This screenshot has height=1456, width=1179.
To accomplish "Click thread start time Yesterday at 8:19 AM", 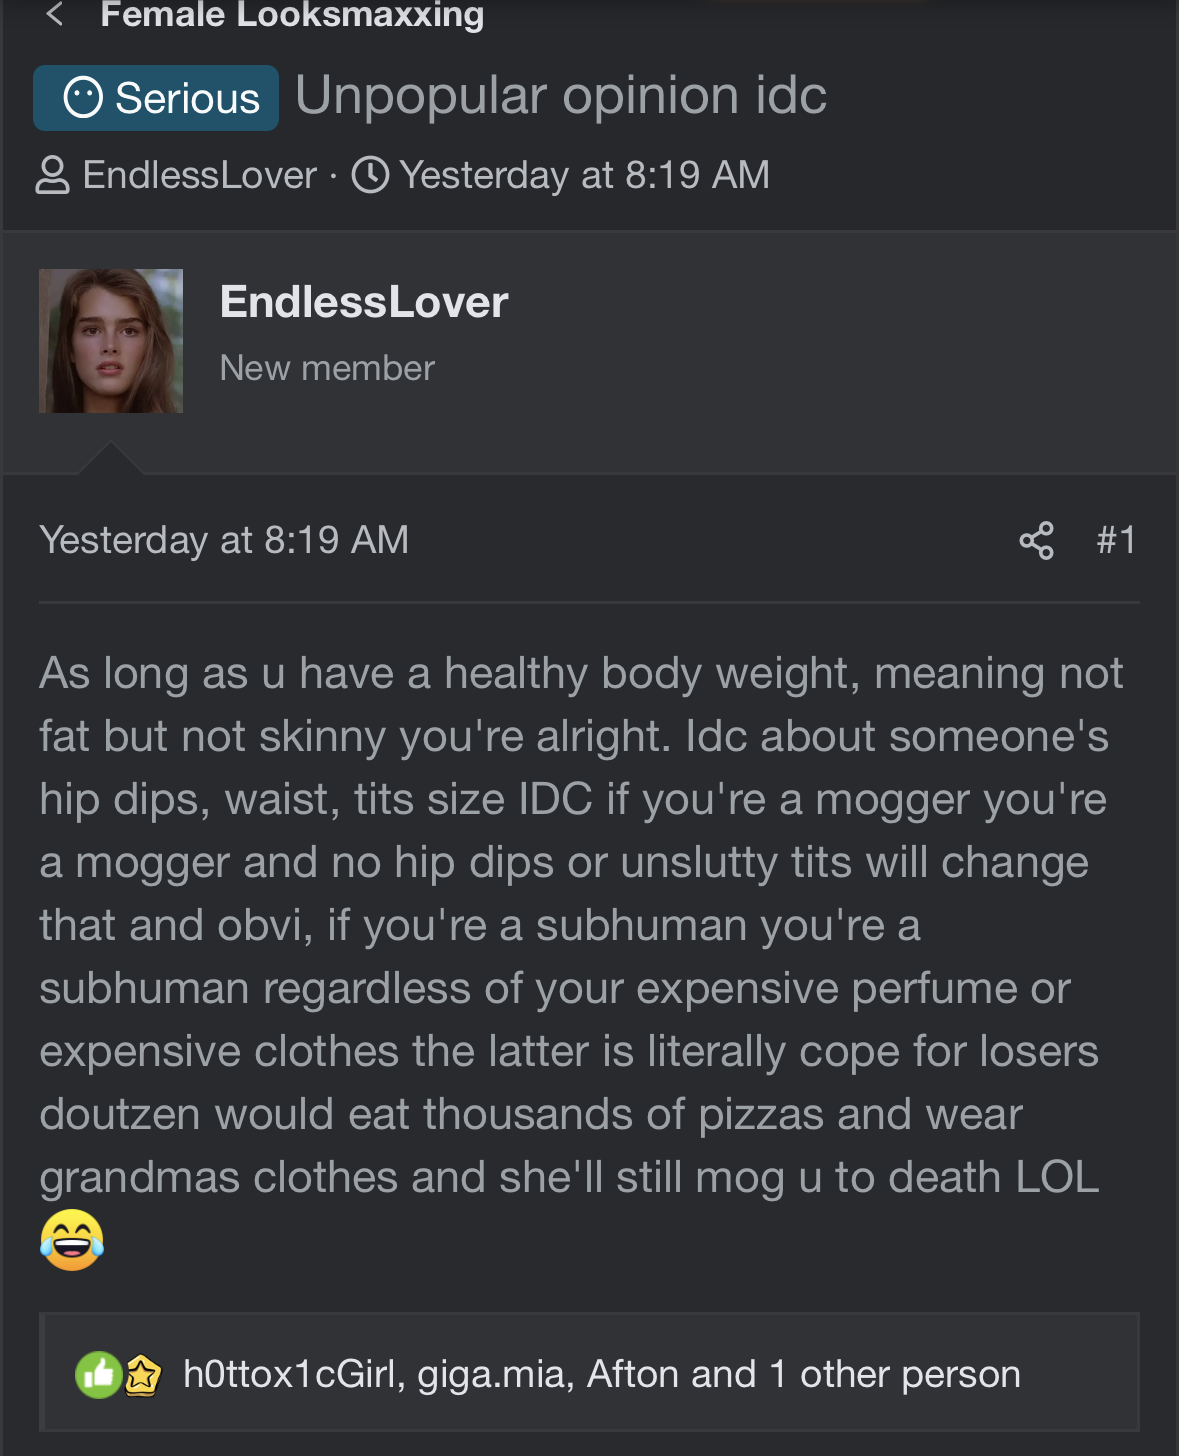I will tap(584, 175).
